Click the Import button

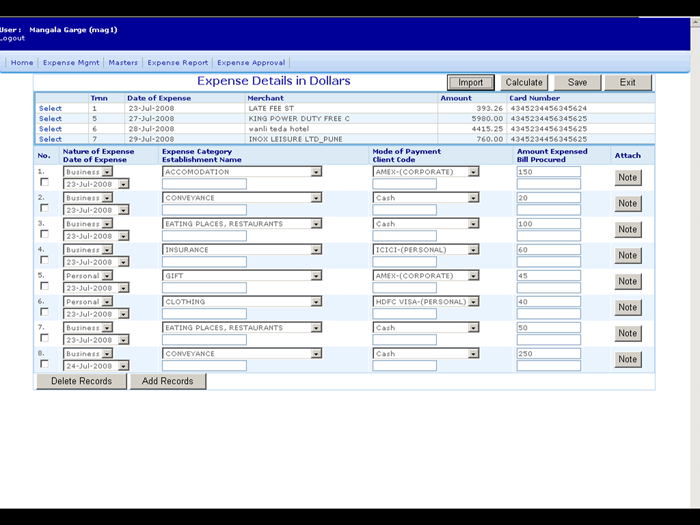click(x=471, y=83)
